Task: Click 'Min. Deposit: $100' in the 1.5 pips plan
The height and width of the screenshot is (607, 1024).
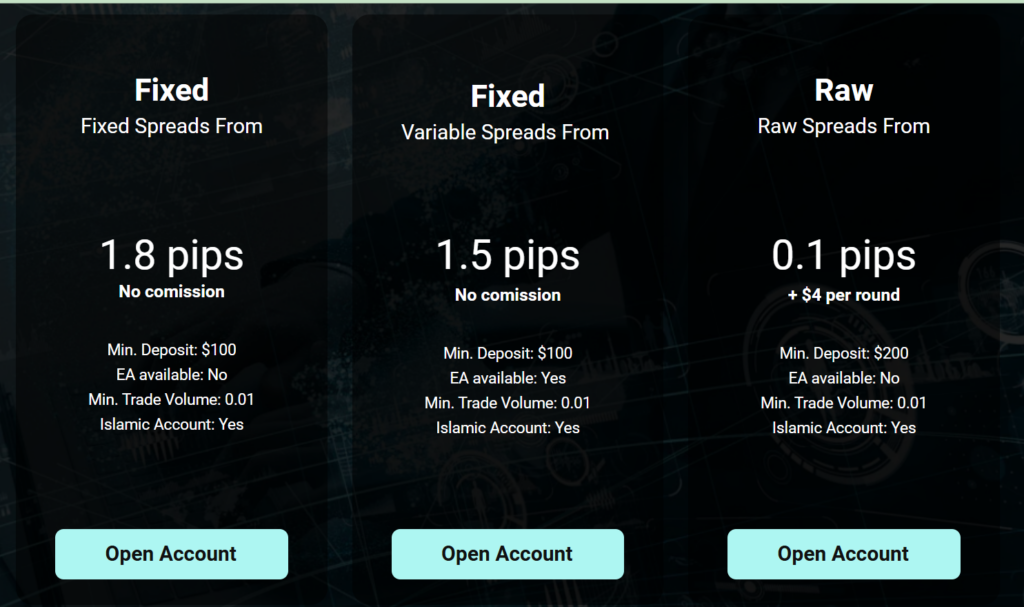Action: [507, 353]
